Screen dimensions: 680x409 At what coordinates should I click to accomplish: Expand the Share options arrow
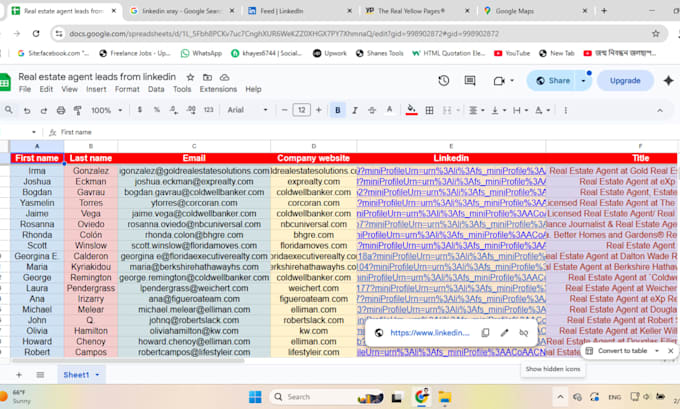pyautogui.click(x=583, y=81)
